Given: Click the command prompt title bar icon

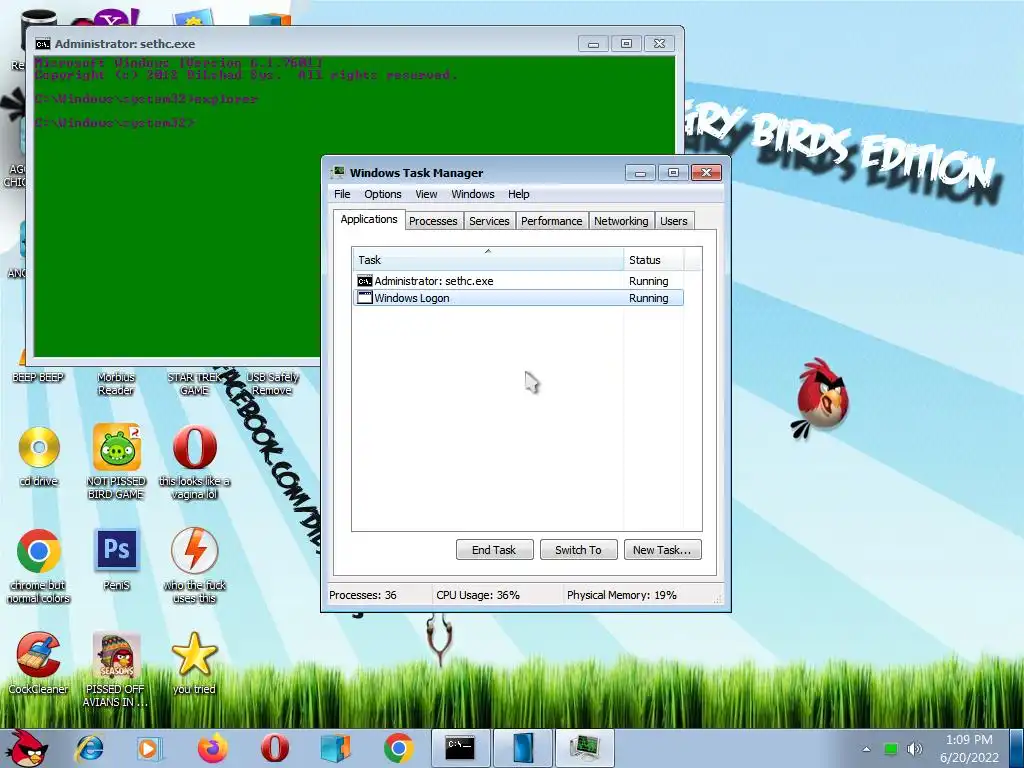Looking at the screenshot, I should coord(42,44).
